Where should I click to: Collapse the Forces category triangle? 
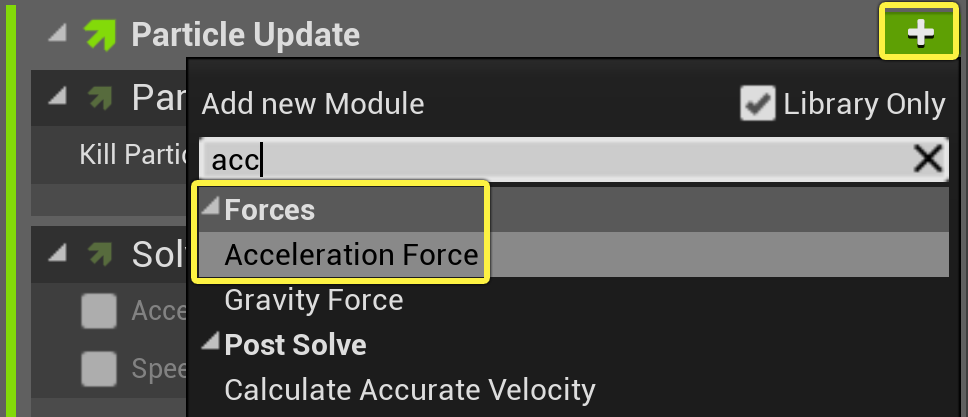click(x=211, y=208)
